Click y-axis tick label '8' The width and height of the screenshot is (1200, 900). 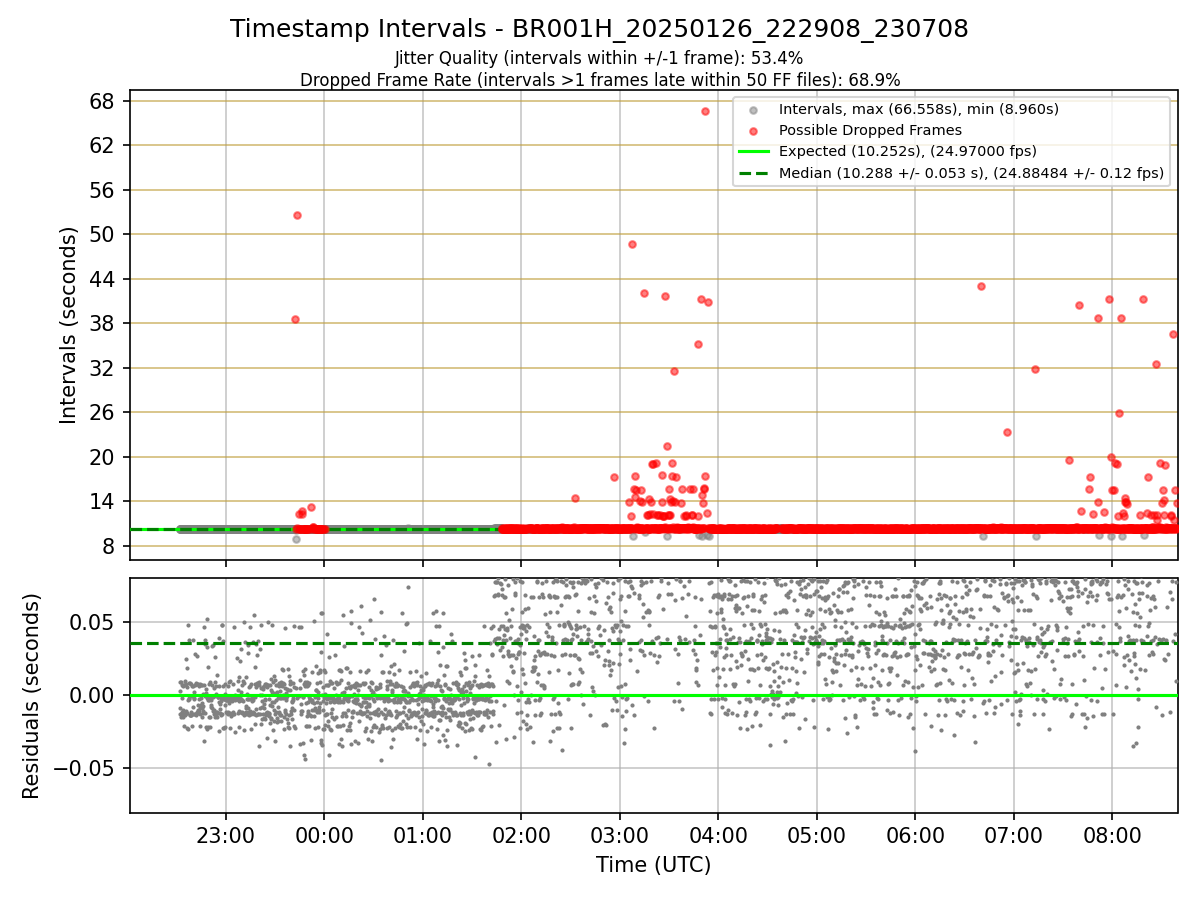pos(109,546)
